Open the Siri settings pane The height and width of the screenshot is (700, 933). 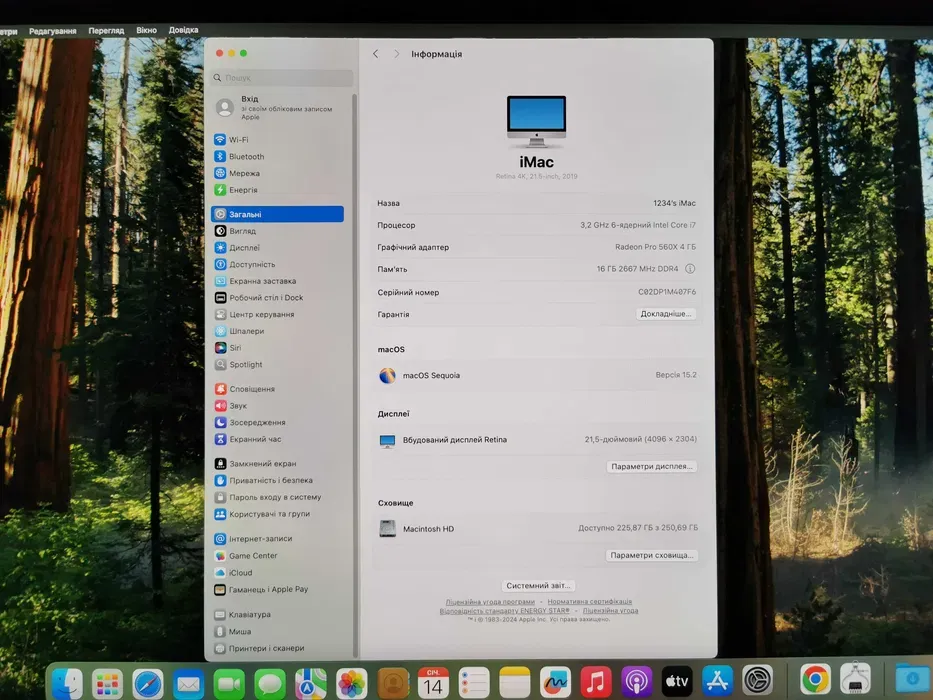click(234, 348)
